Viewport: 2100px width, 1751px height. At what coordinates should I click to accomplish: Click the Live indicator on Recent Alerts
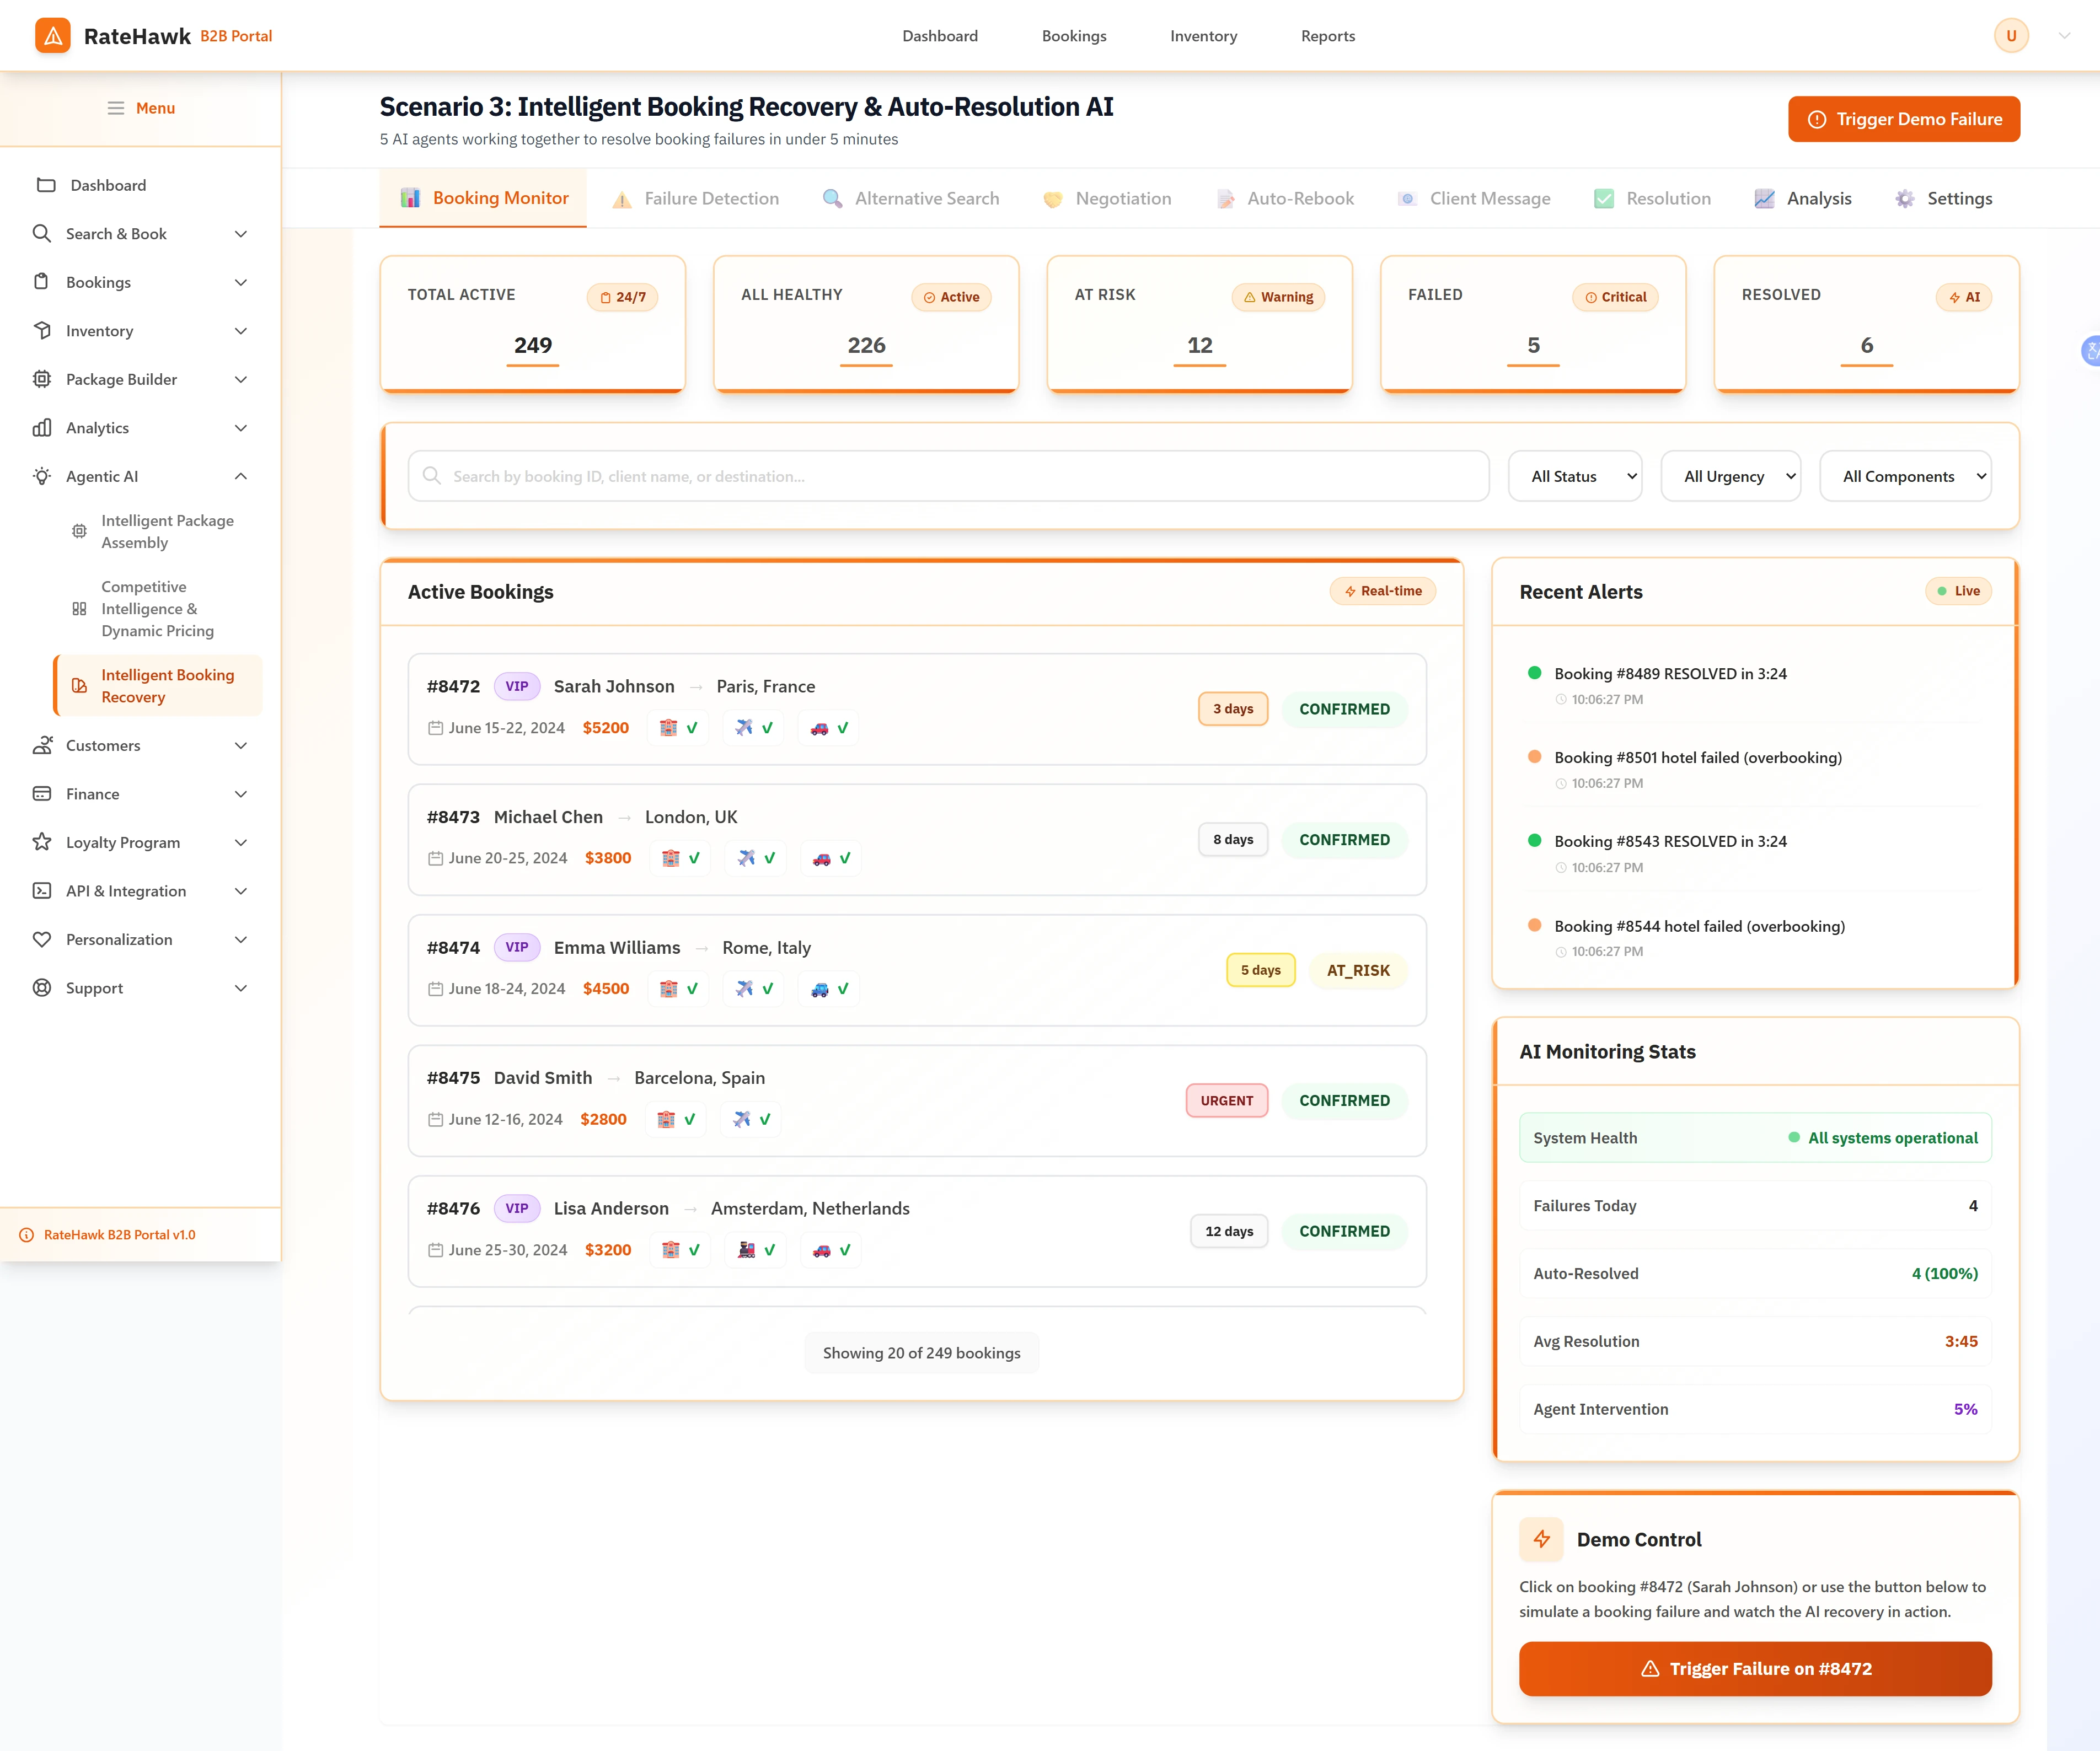pos(1957,591)
